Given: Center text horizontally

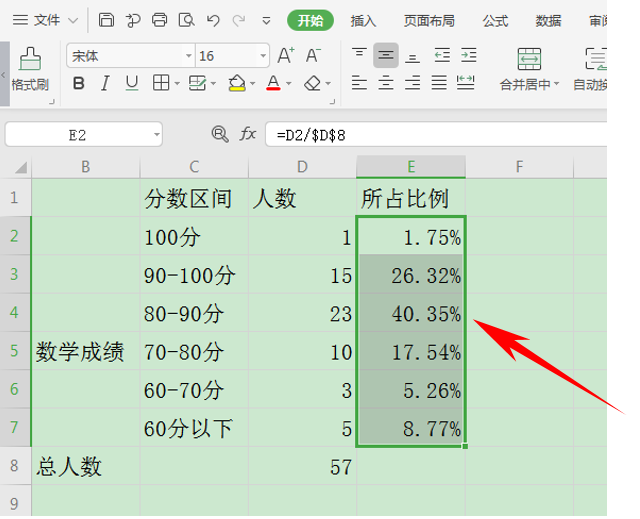Looking at the screenshot, I should (386, 82).
